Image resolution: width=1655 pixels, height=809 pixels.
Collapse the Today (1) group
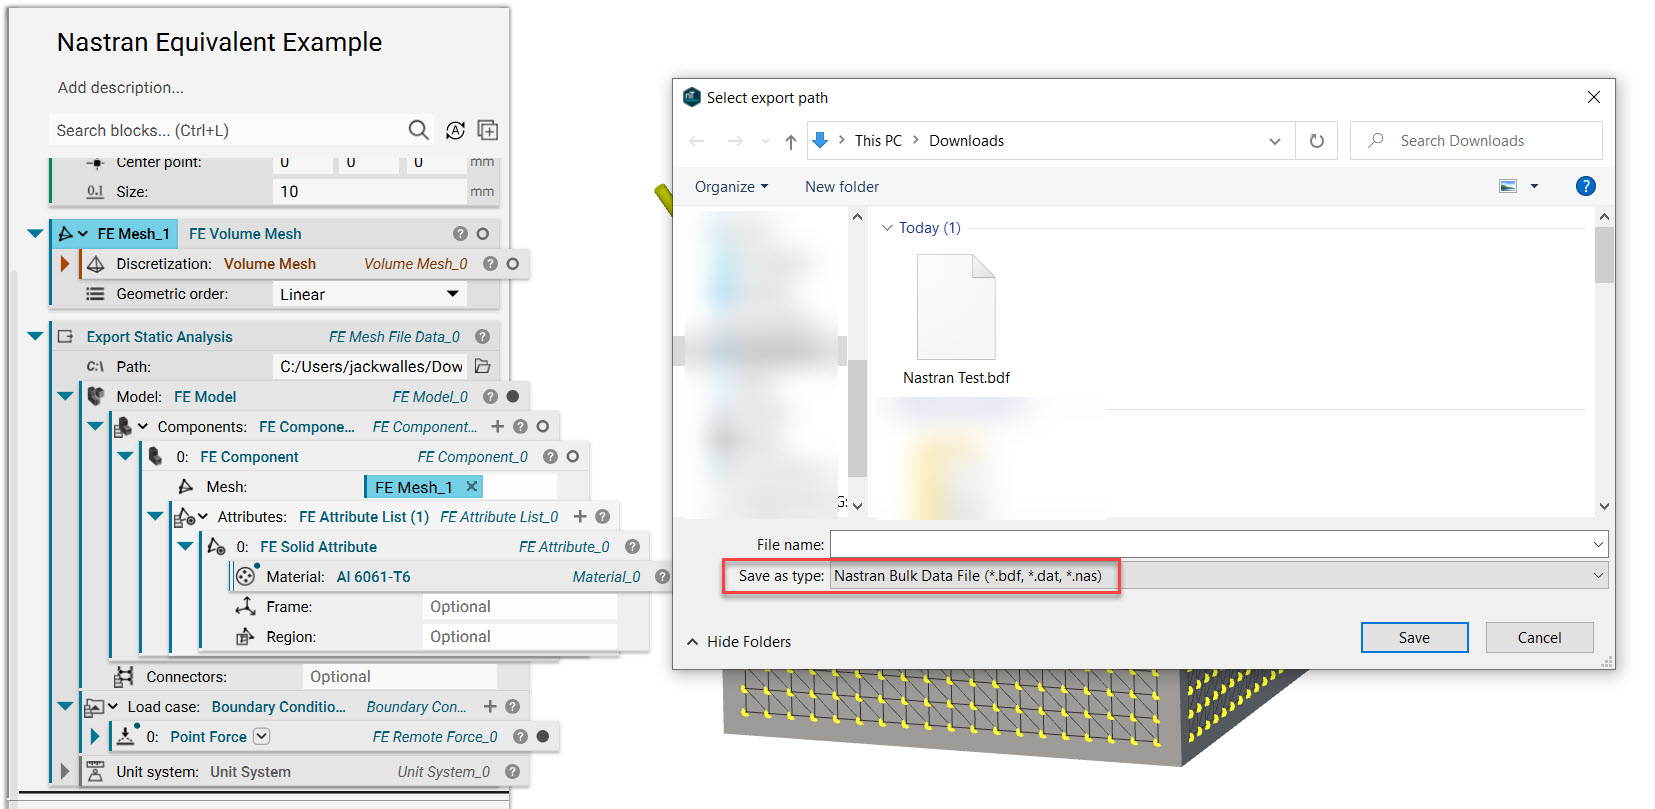[x=887, y=228]
